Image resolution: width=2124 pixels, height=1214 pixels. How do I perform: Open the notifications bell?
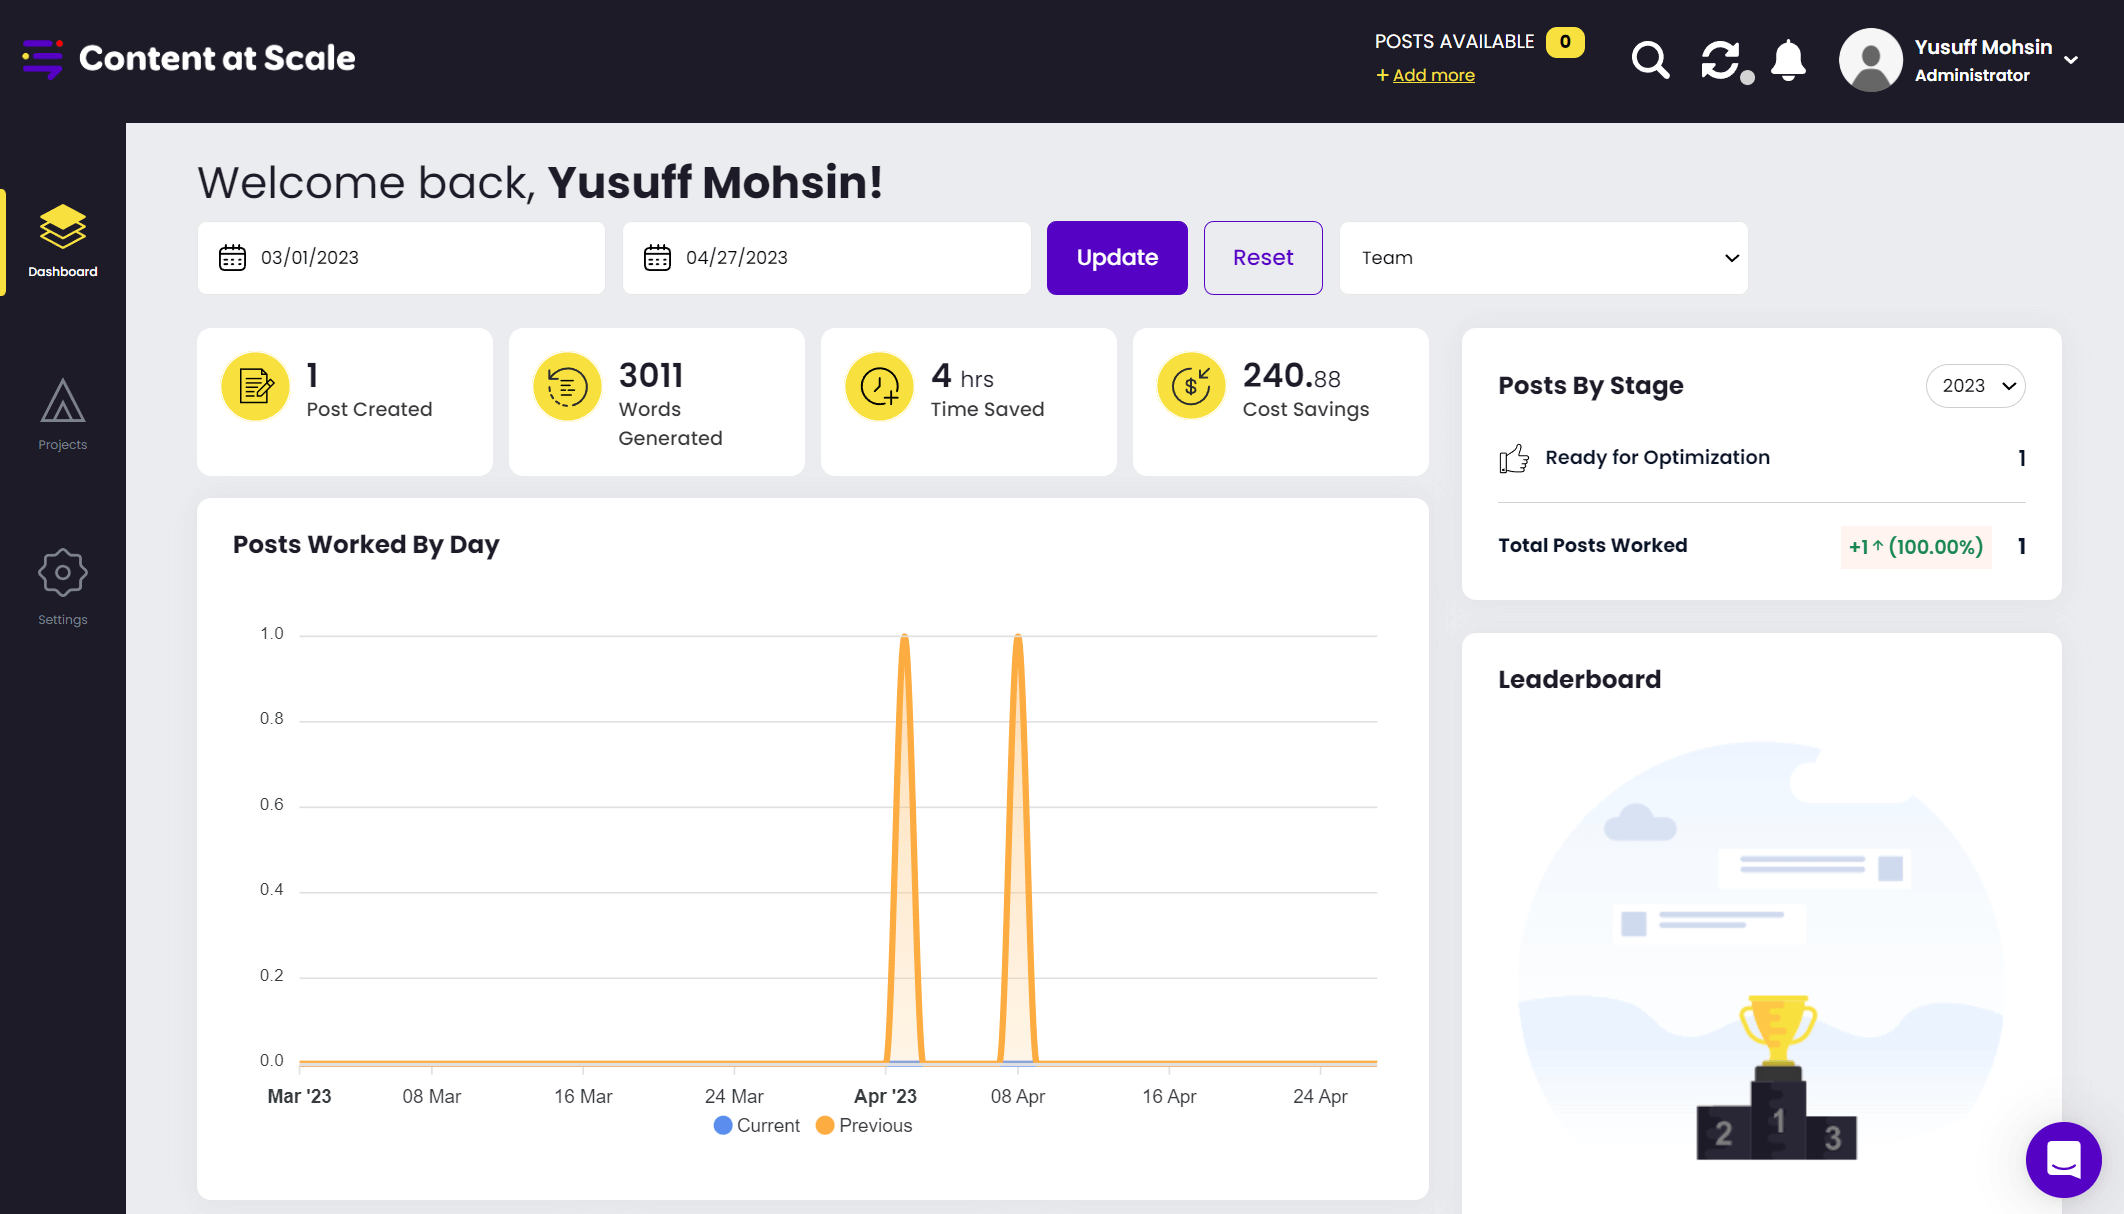click(x=1788, y=60)
